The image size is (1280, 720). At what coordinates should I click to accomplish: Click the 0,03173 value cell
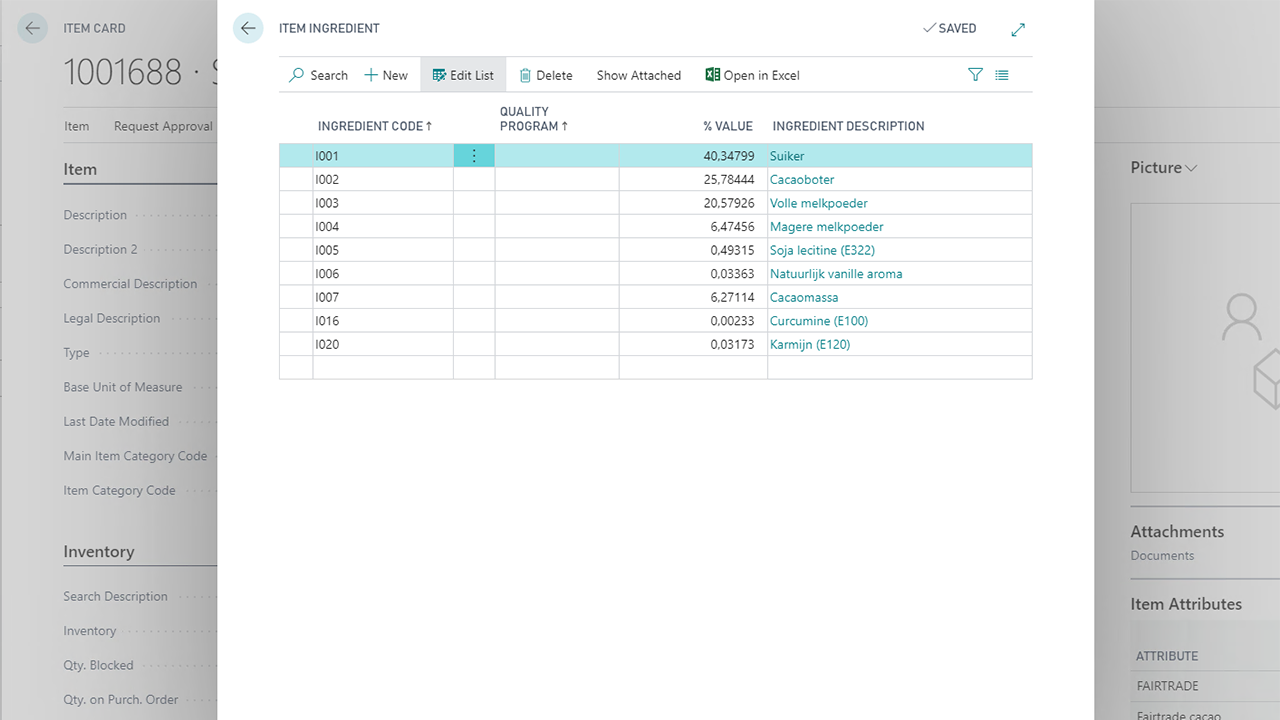pyautogui.click(x=693, y=344)
